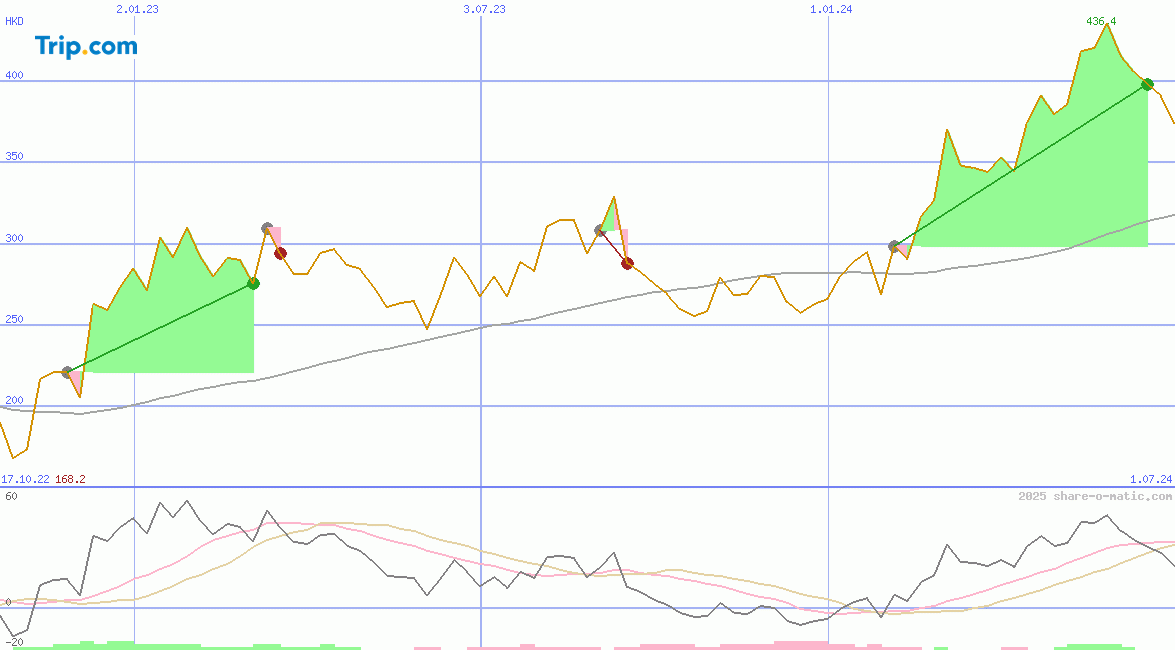Click the 168.2 low price label

(x=70, y=480)
